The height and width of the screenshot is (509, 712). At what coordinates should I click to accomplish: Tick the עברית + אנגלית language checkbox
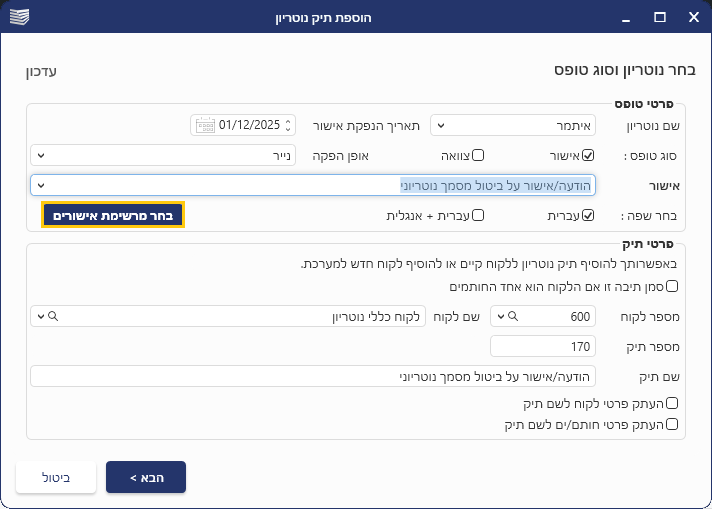click(x=478, y=215)
